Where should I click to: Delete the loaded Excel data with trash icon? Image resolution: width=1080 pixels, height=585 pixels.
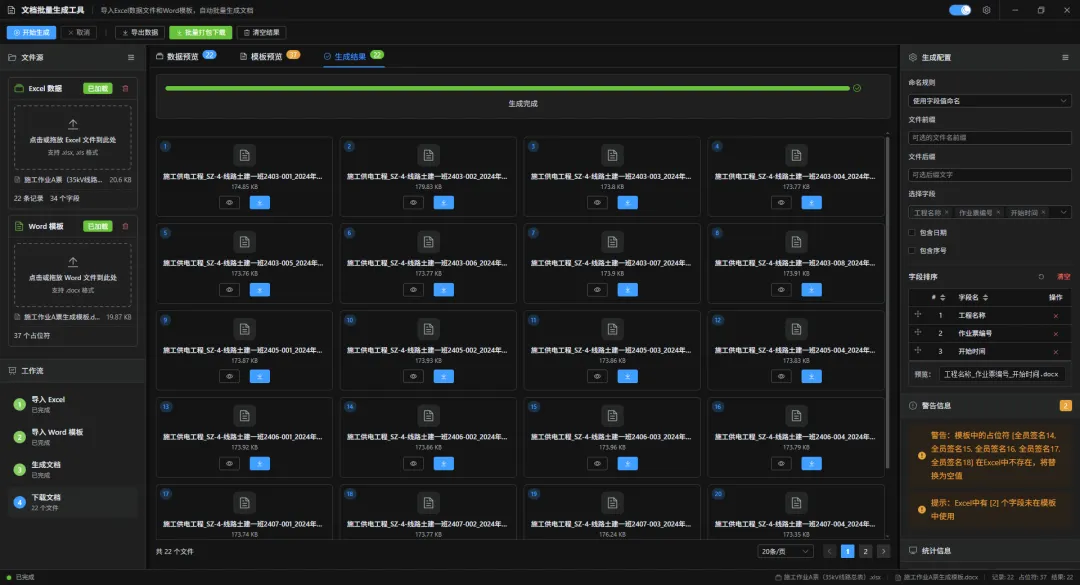pyautogui.click(x=125, y=88)
